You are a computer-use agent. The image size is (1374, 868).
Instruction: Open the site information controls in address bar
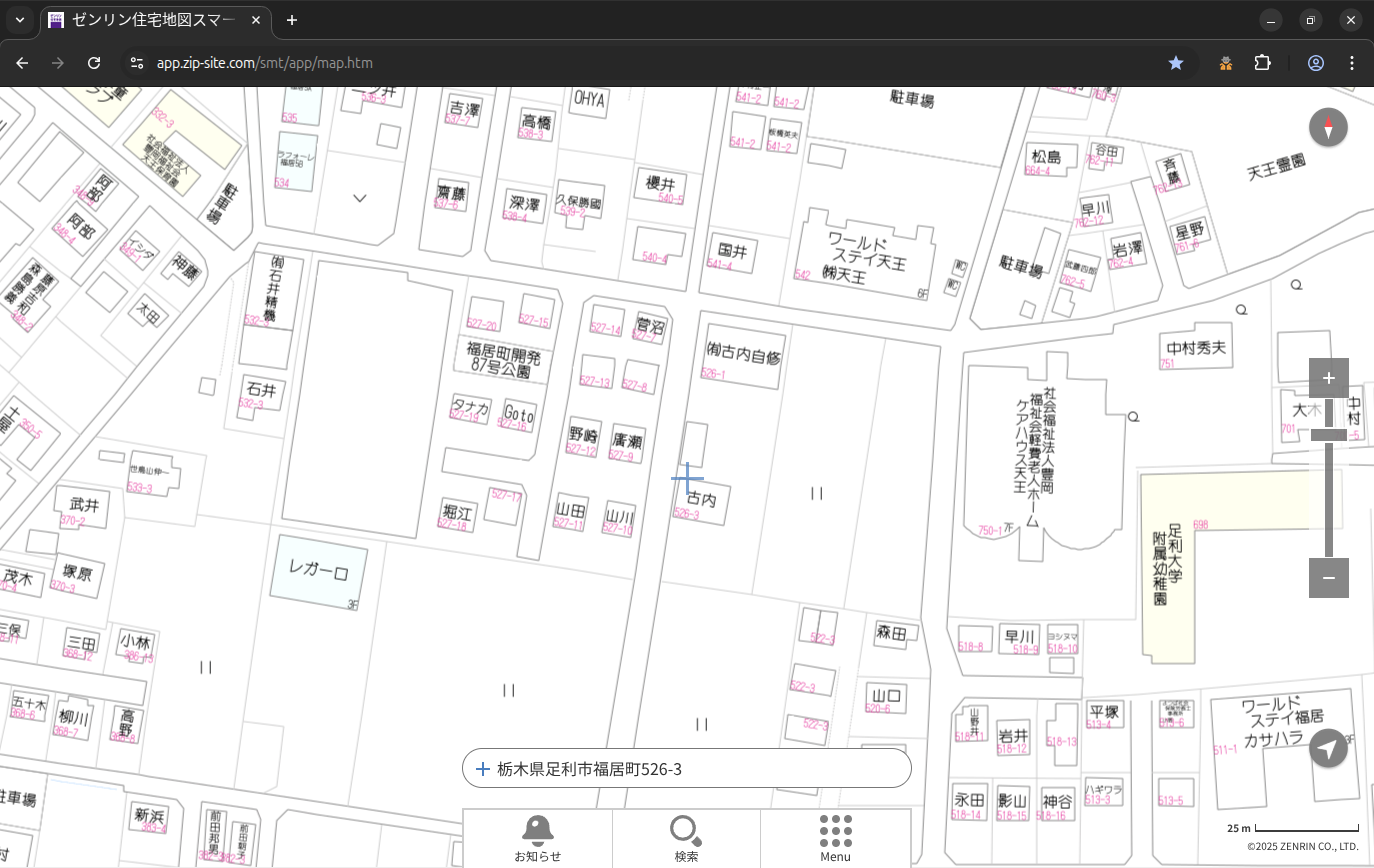click(137, 63)
